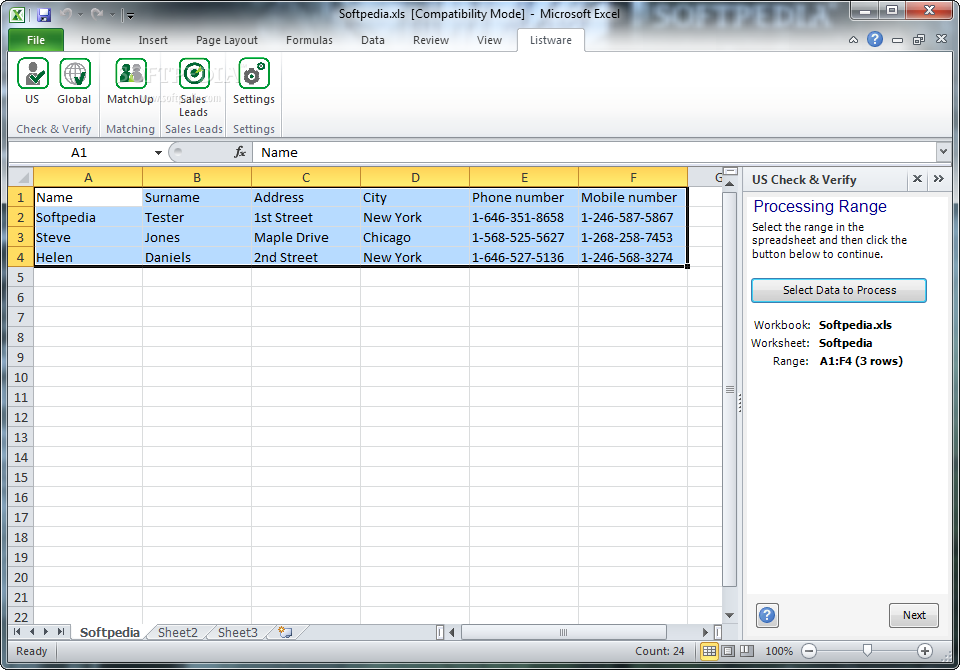Screen dimensions: 960x670
Task: Open the US Check & Verify tool
Action: click(32, 82)
